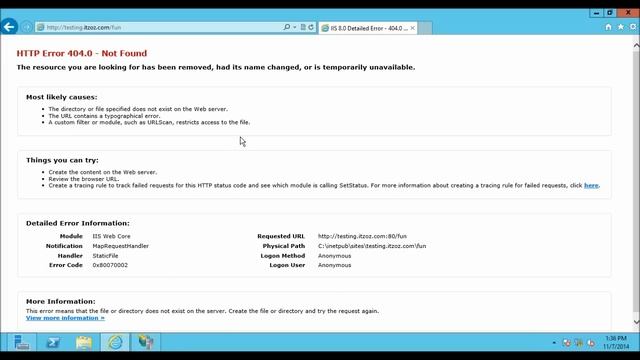Click 'The directory or file specified' bullet
Image resolution: width=640 pixels, height=360 pixels.
point(138,109)
